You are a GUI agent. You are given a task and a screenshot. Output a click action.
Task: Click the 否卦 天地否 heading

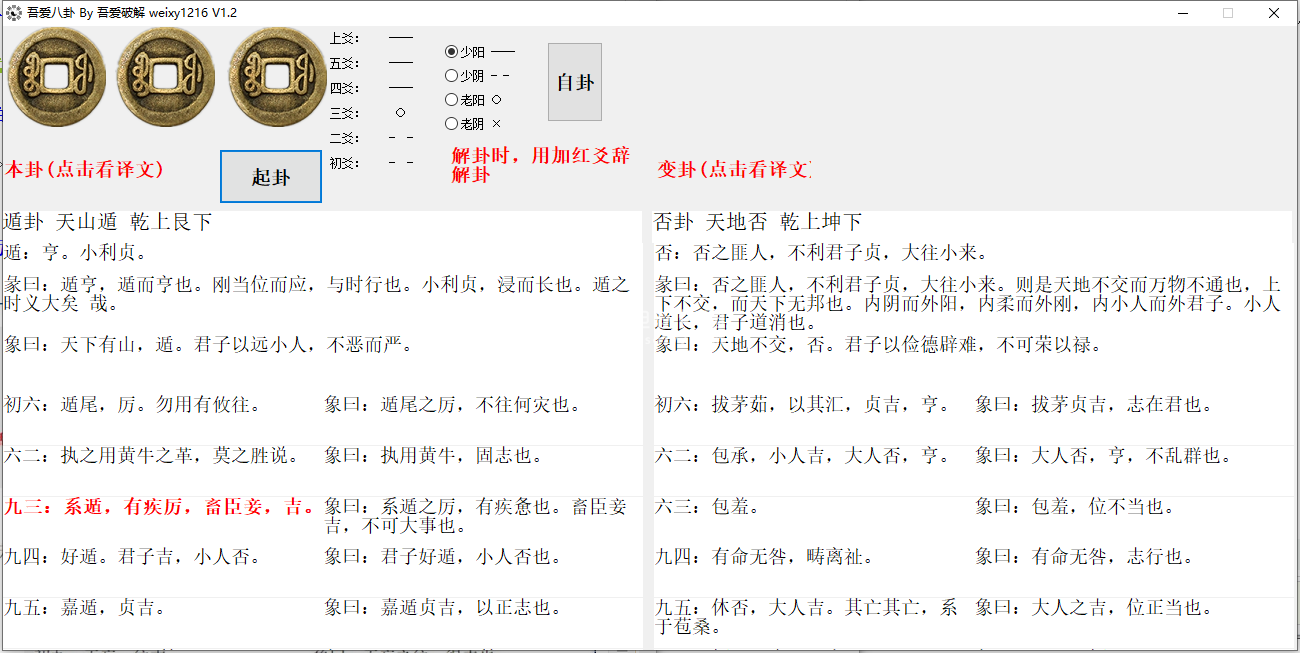click(758, 222)
